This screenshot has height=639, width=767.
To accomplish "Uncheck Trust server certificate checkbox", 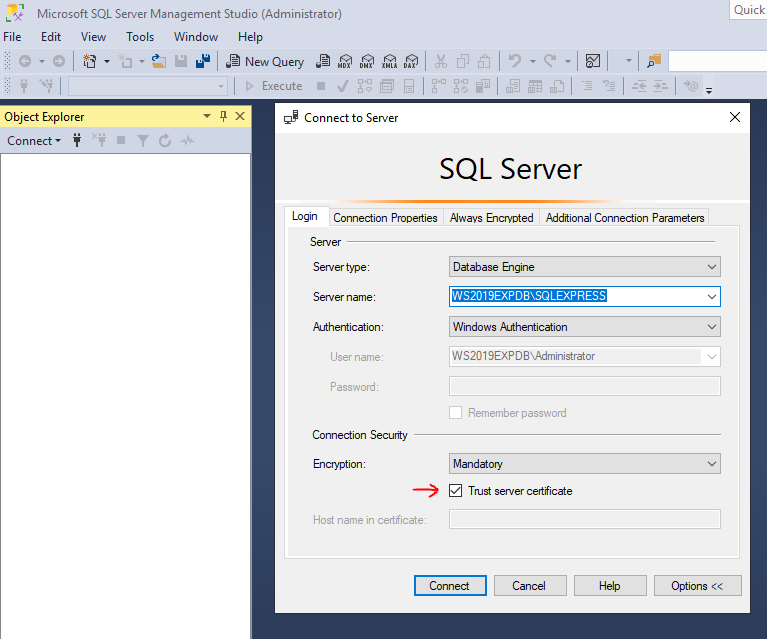I will click(456, 491).
